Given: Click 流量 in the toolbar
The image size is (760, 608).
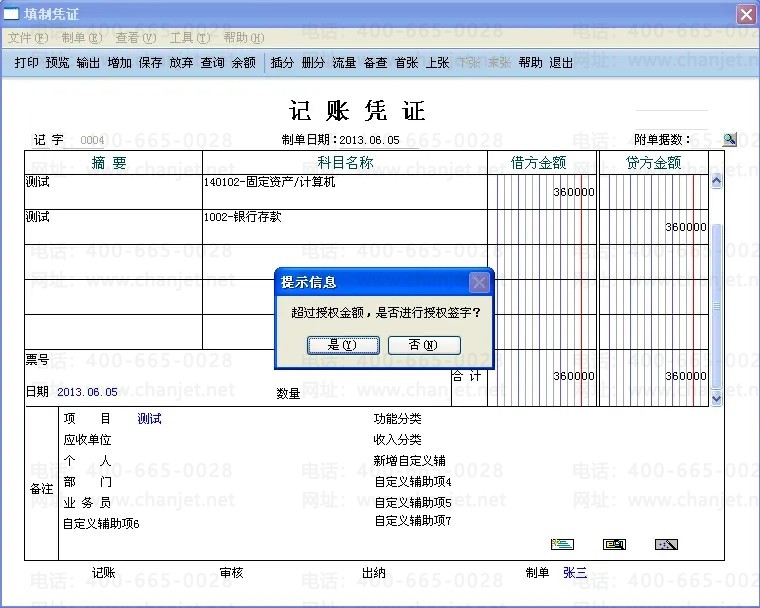Looking at the screenshot, I should click(344, 63).
